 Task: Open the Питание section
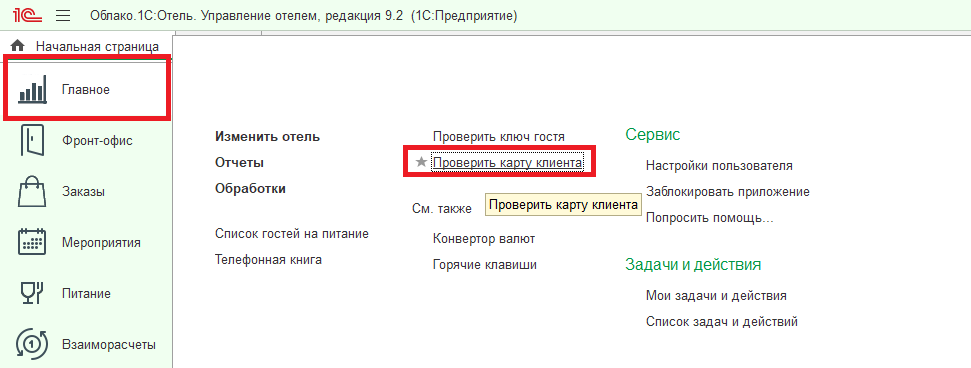[x=86, y=293]
